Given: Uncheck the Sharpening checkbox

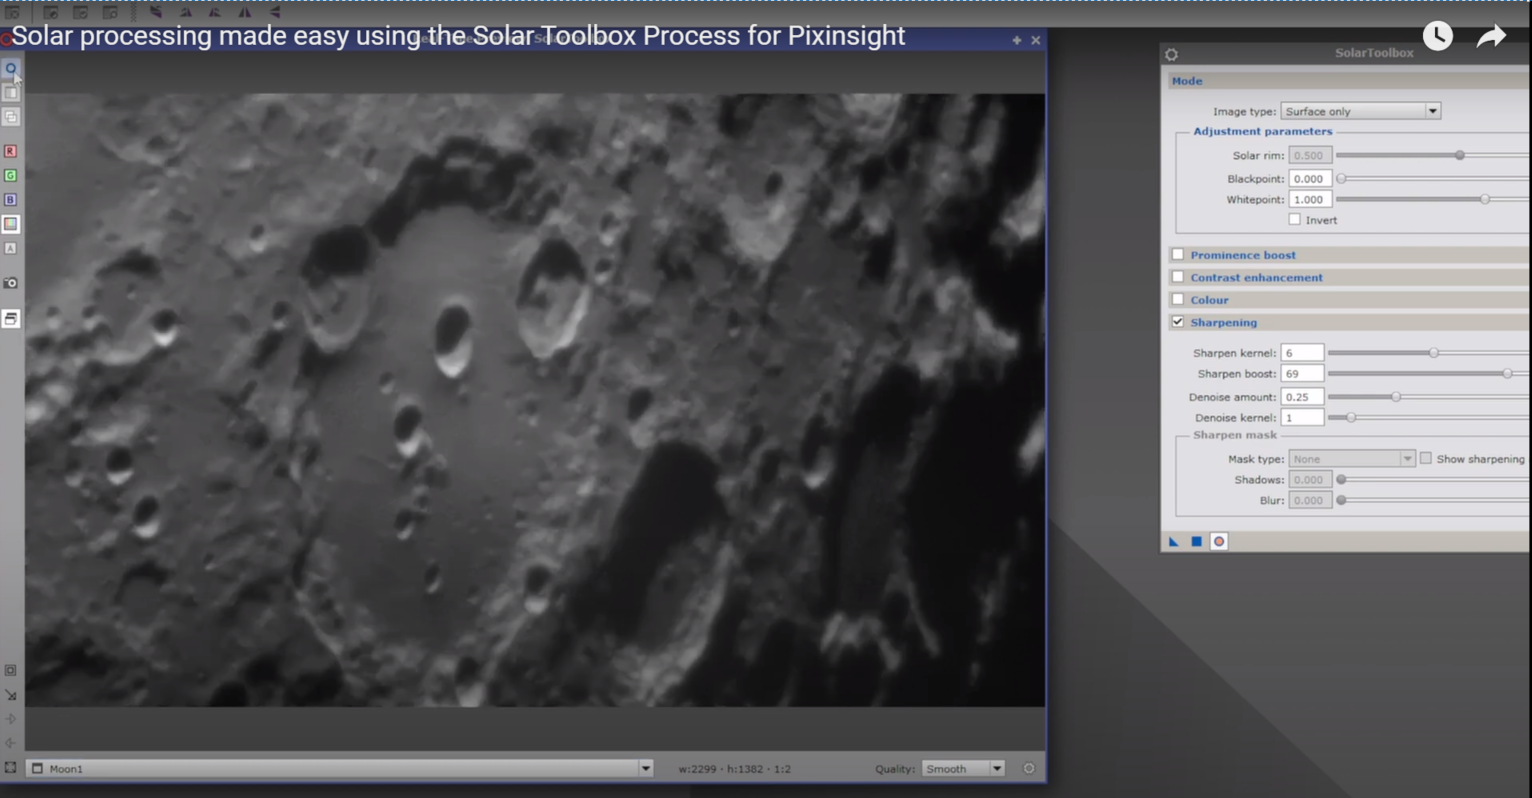Looking at the screenshot, I should 1178,322.
